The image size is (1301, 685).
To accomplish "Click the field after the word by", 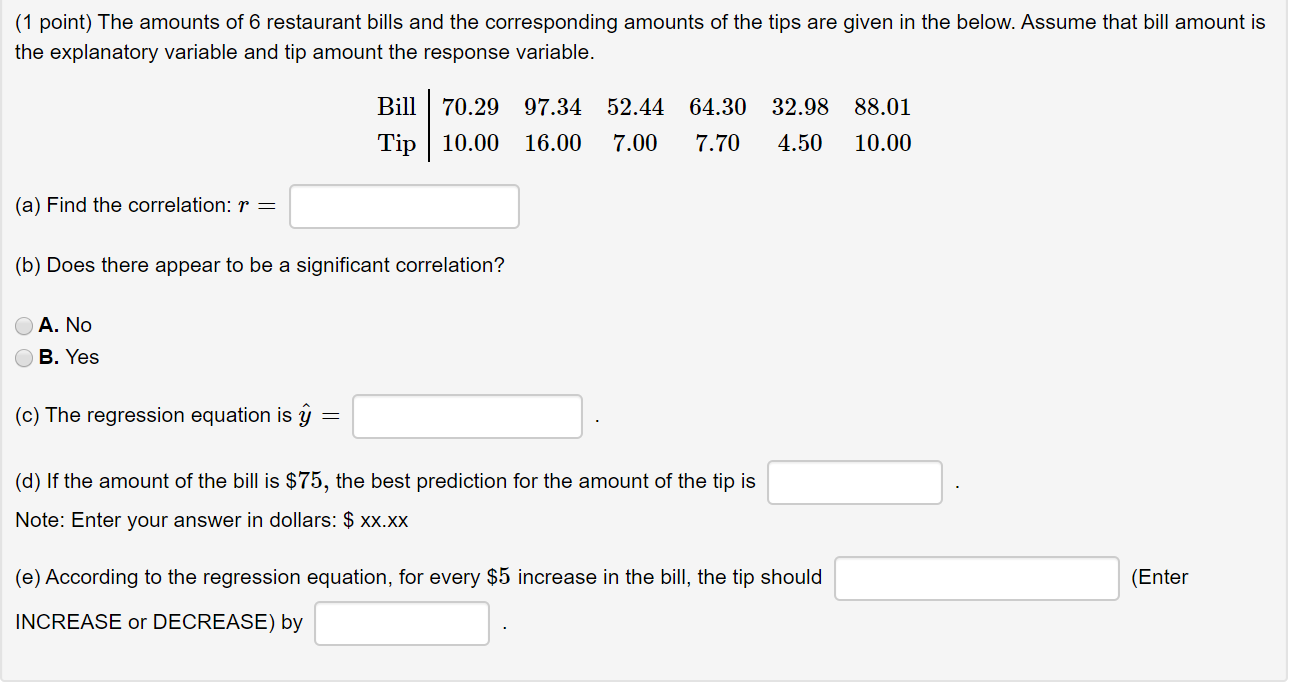I will pyautogui.click(x=400, y=622).
